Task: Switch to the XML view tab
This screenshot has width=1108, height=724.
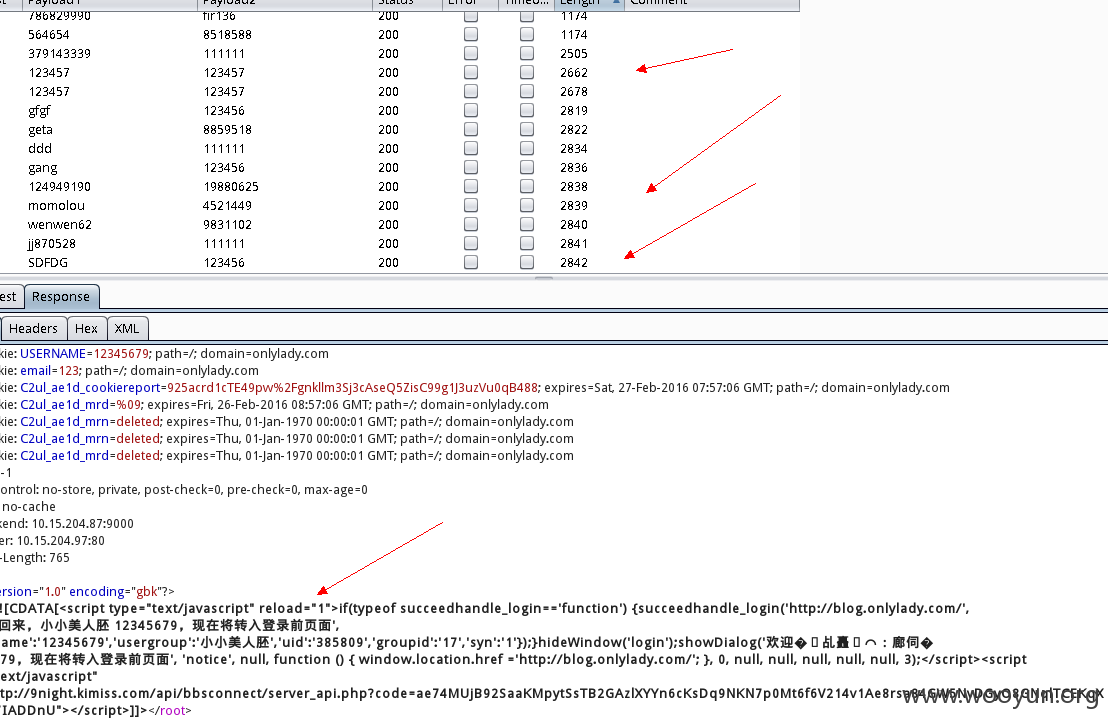Action: [127, 328]
